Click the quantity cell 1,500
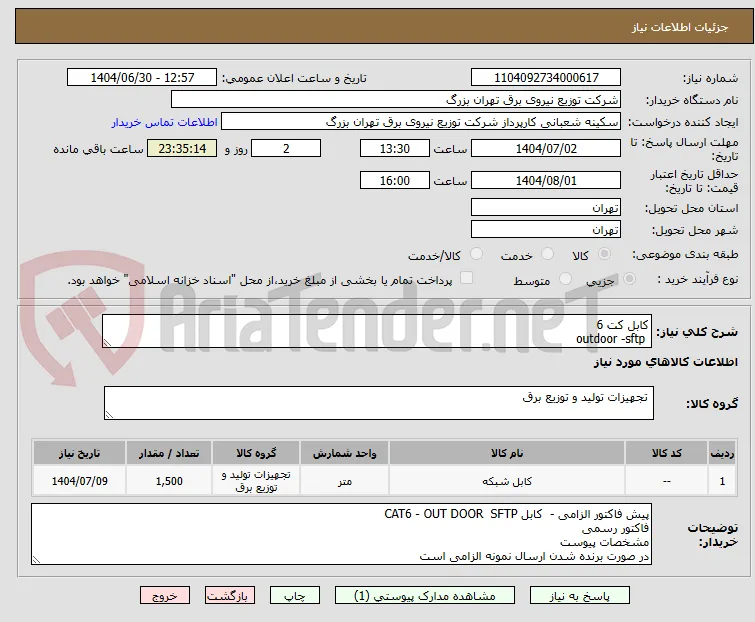755x622 pixels. [x=169, y=481]
